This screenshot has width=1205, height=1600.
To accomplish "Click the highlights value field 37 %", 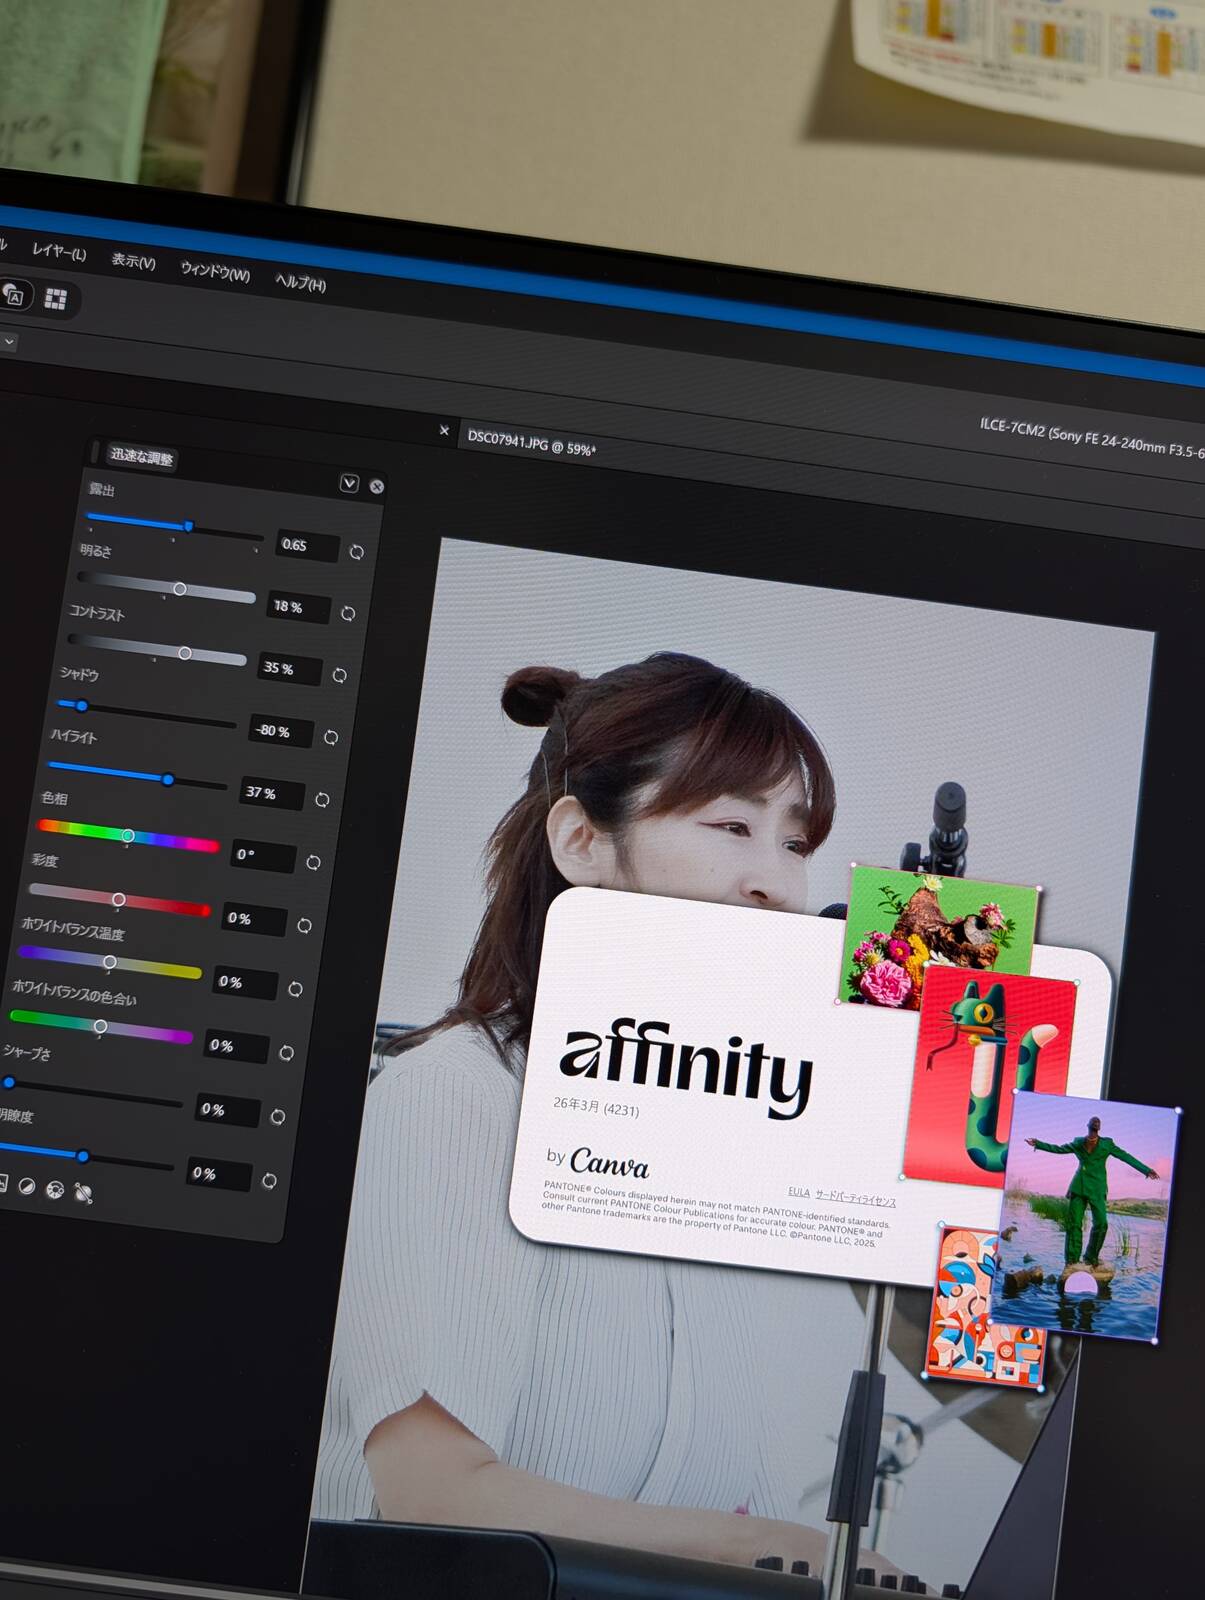I will click(272, 793).
